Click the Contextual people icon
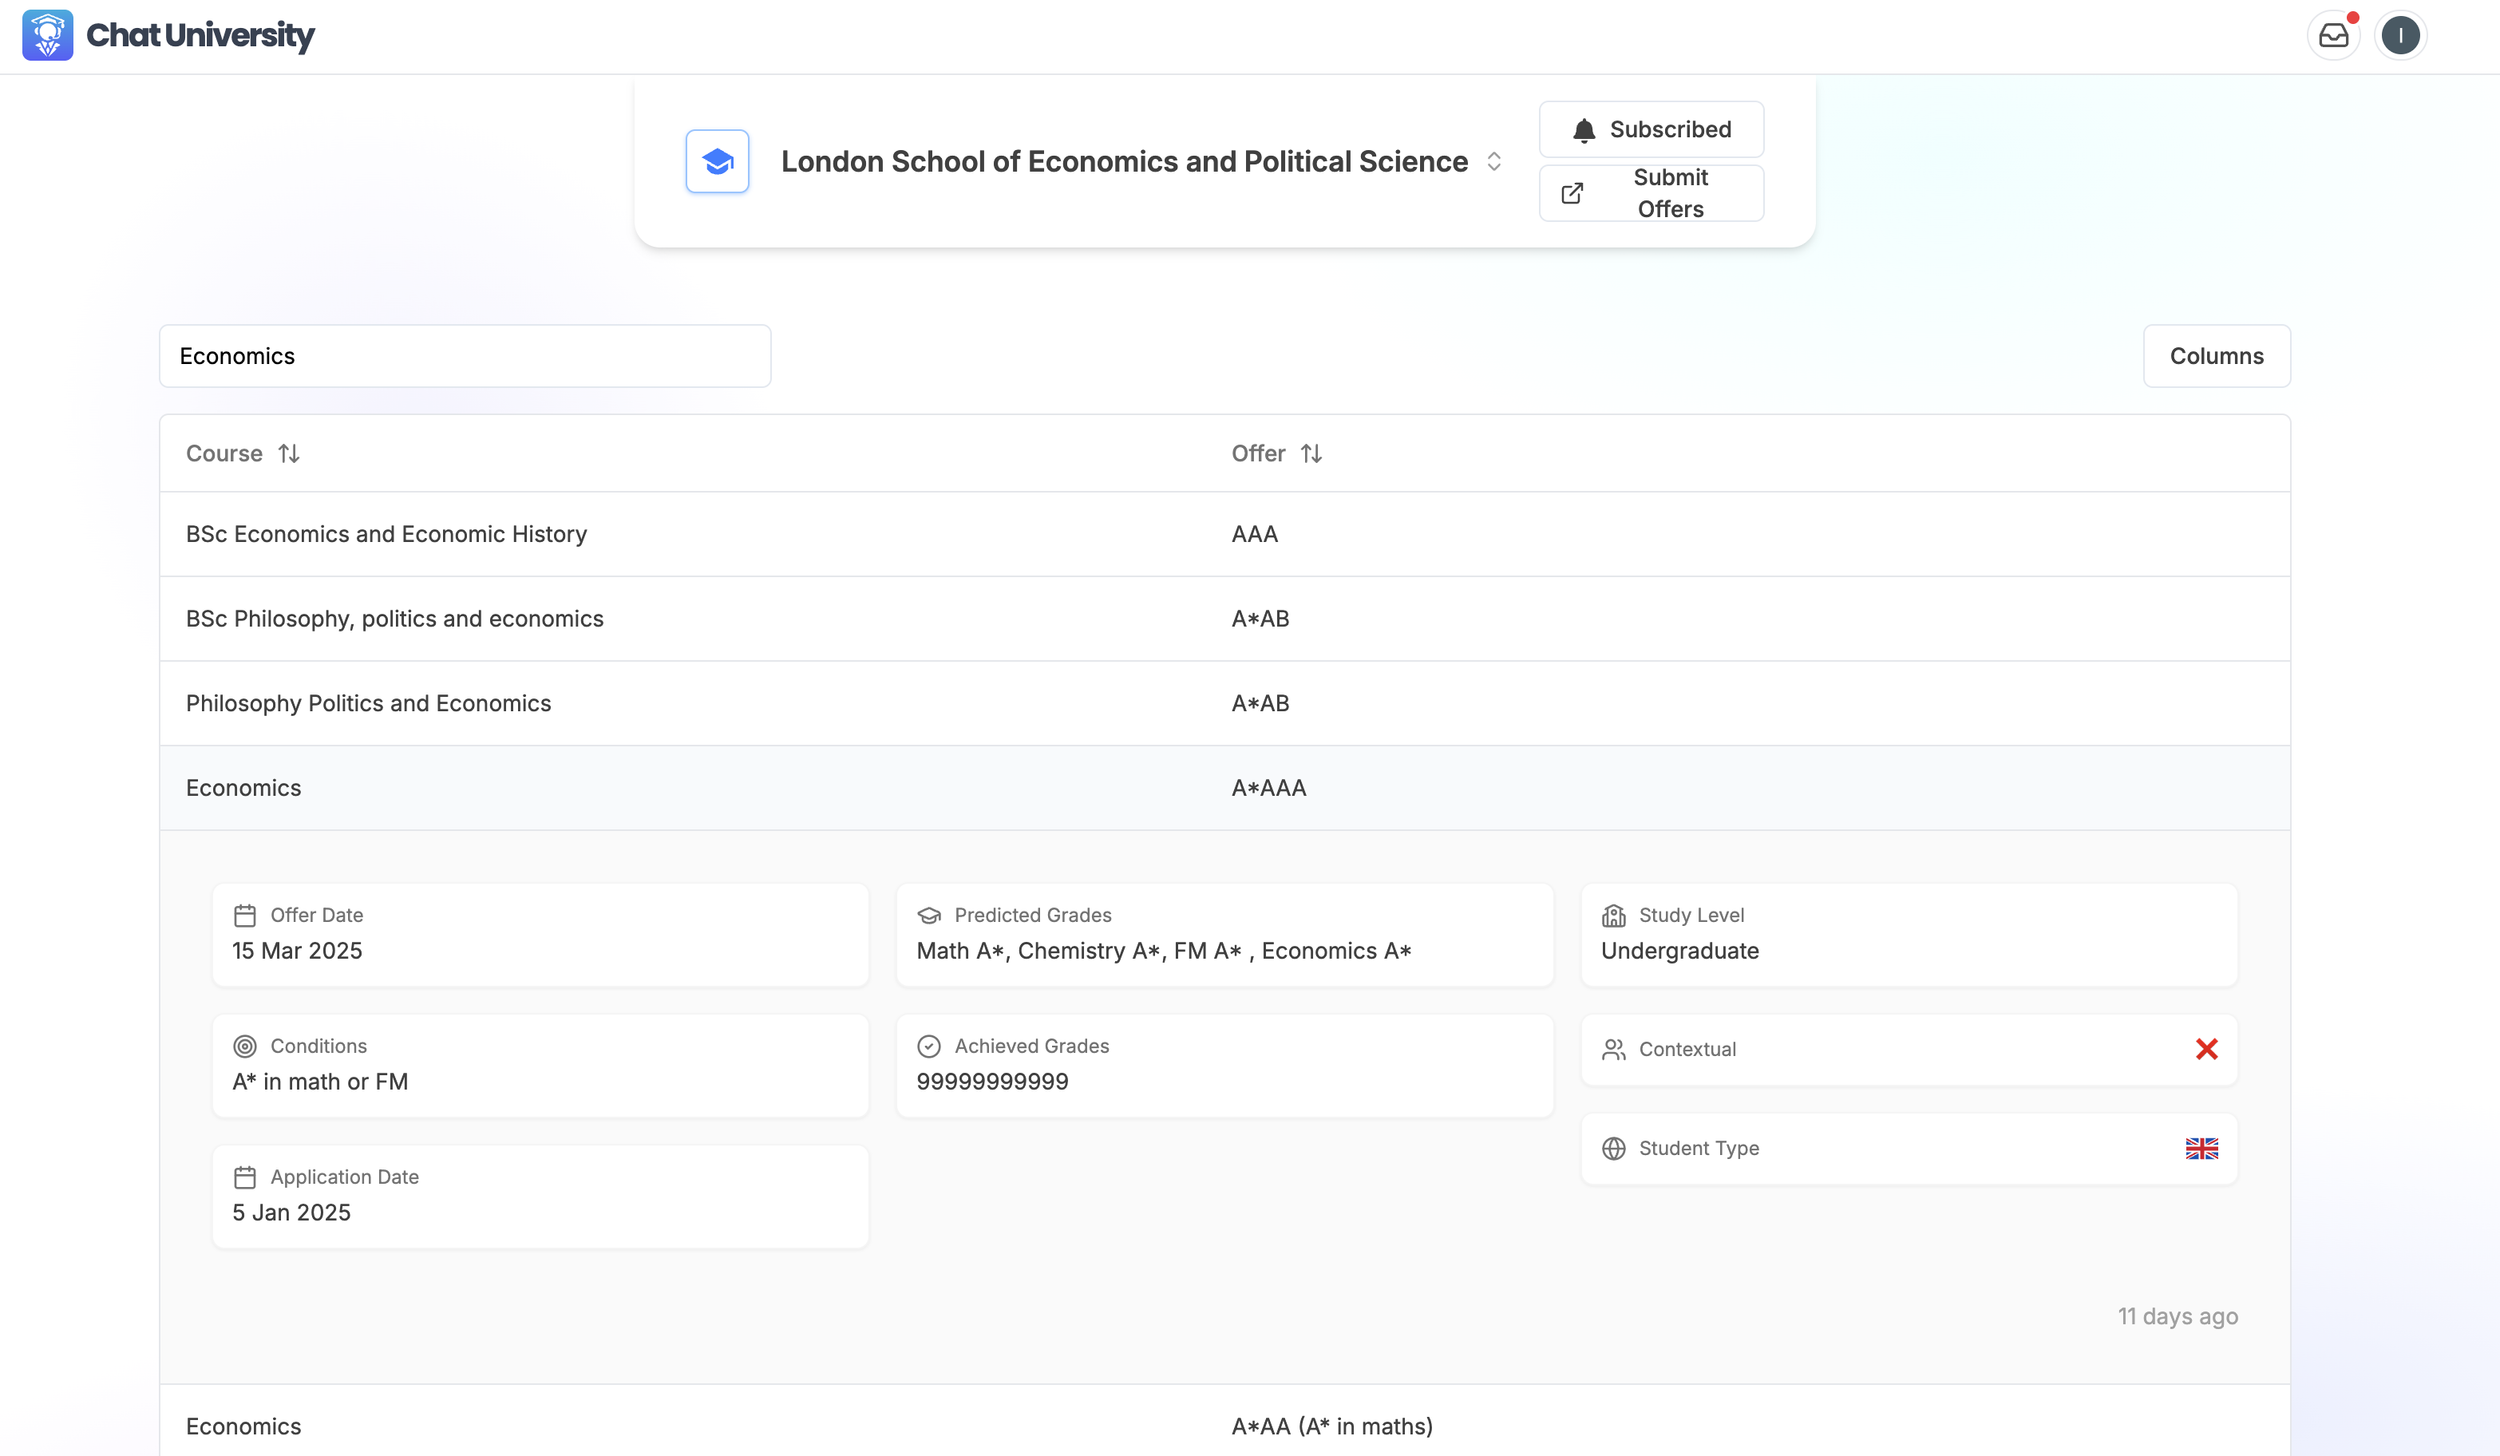 pyautogui.click(x=1614, y=1049)
